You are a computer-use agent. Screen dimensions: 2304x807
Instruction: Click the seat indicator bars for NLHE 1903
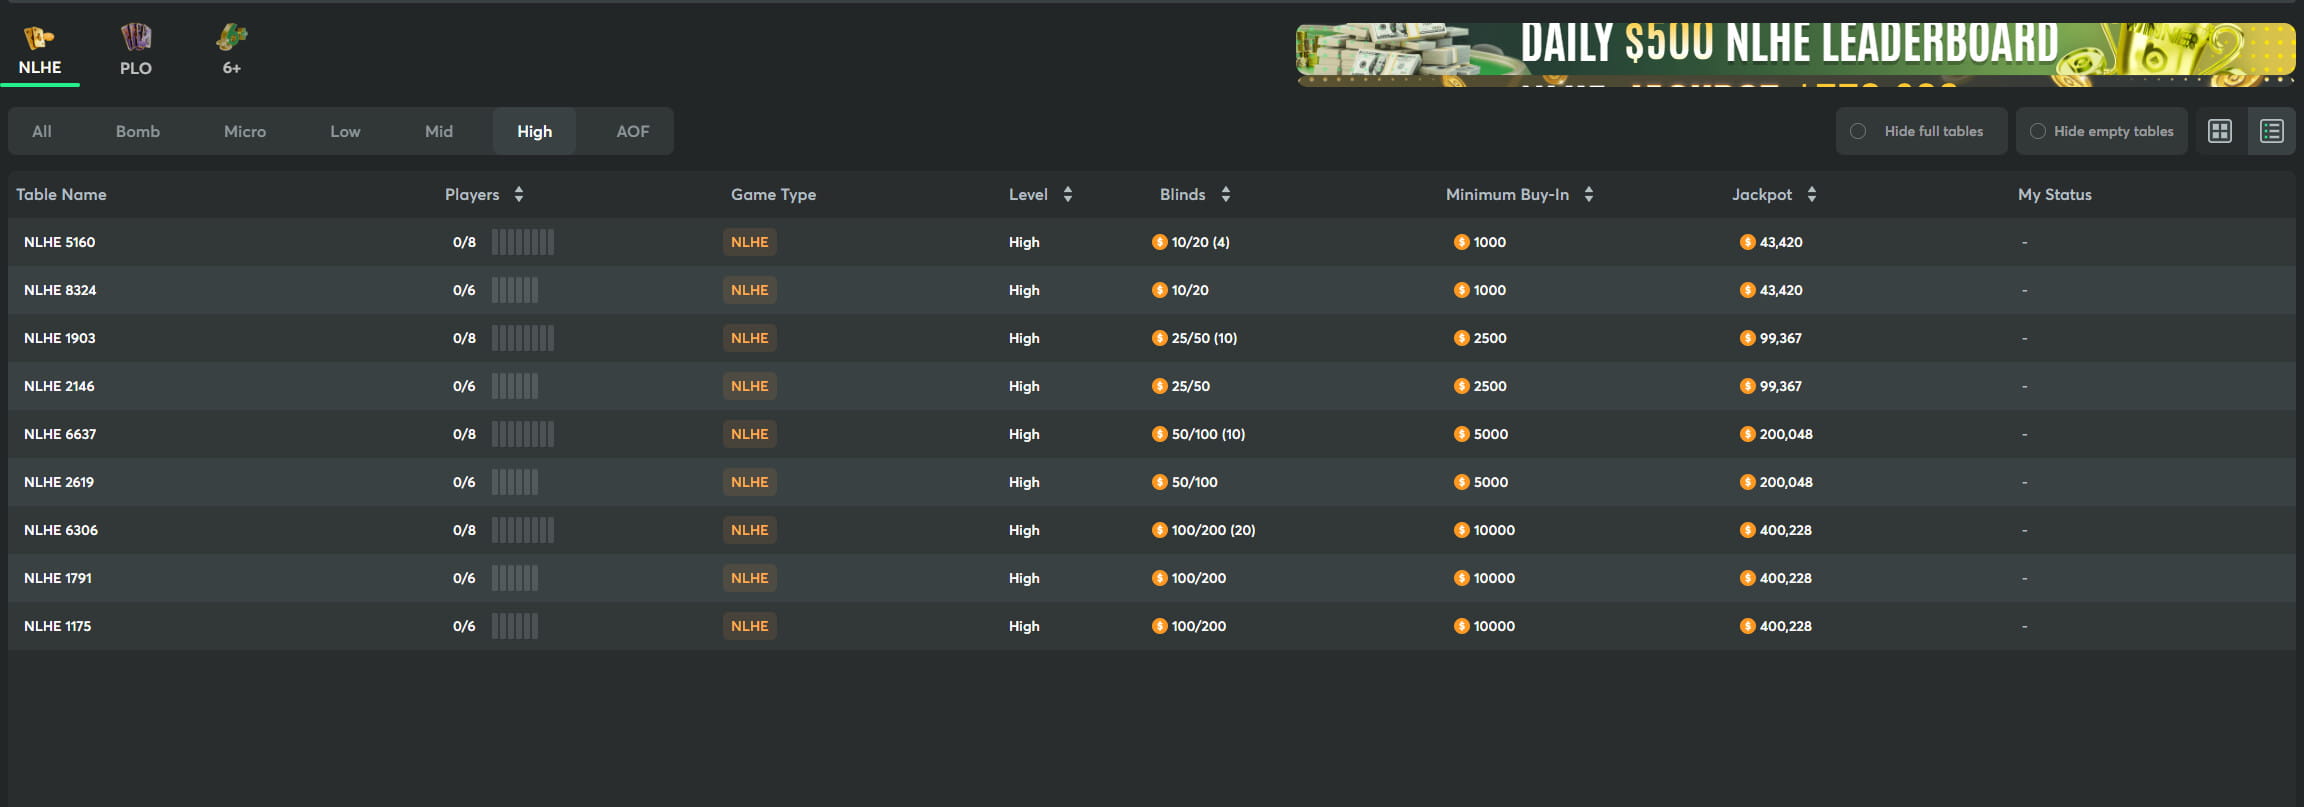(522, 338)
